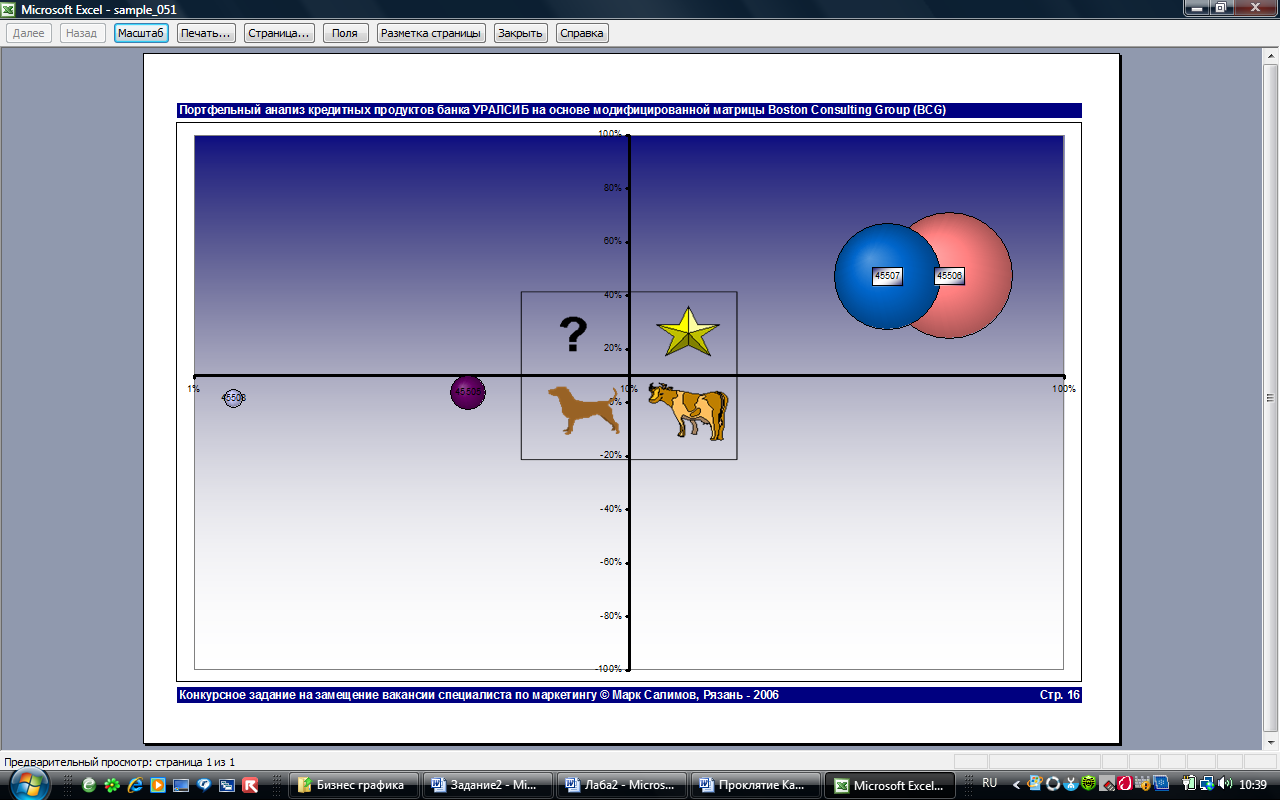This screenshot has height=800, width=1280.
Task: Switch to Лаба2 Word taskbar item
Action: (622, 785)
